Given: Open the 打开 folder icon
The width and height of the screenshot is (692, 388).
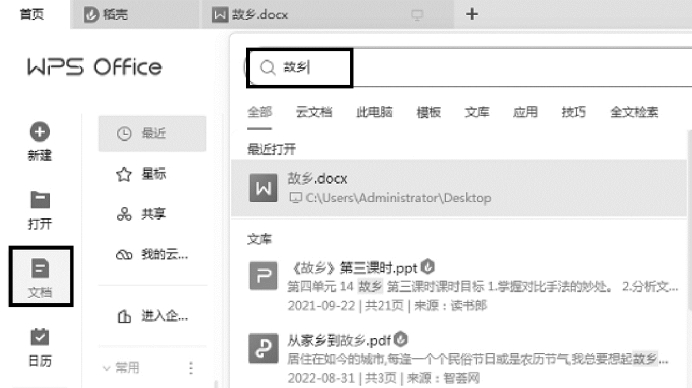Looking at the screenshot, I should (x=40, y=200).
